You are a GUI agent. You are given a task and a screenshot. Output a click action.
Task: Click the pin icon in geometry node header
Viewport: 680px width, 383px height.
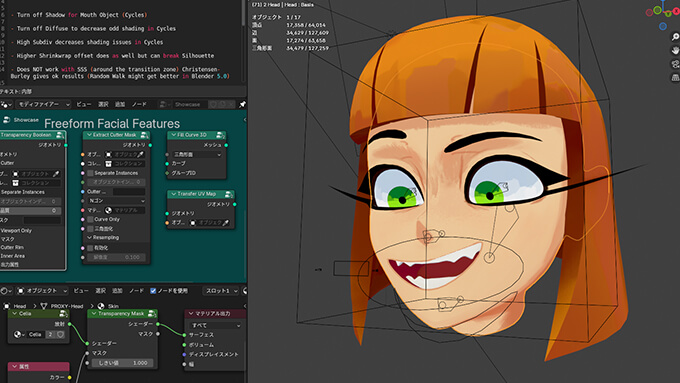[x=242, y=104]
